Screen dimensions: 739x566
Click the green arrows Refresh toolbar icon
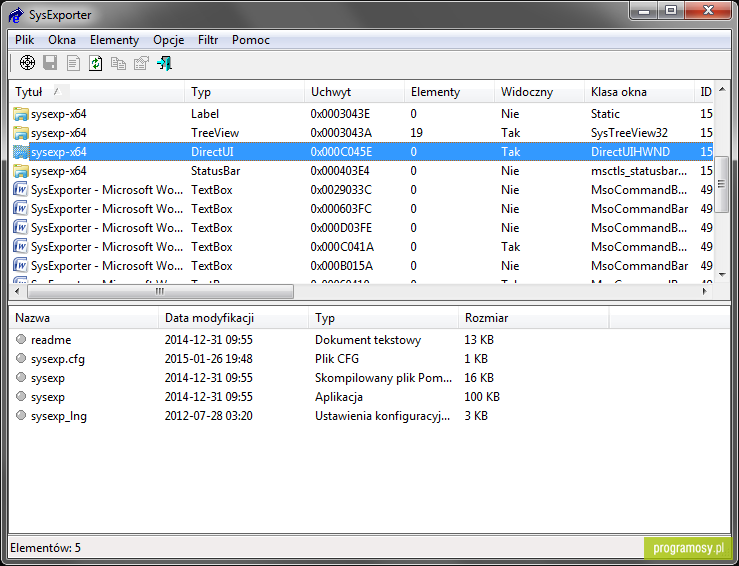(x=96, y=63)
